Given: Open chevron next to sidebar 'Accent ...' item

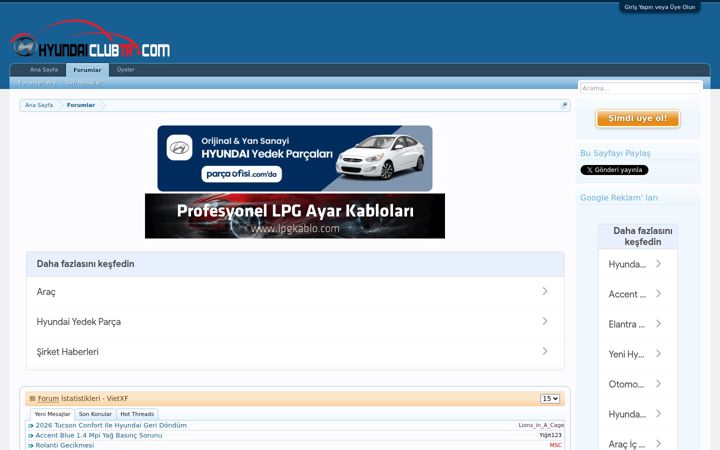Looking at the screenshot, I should (658, 293).
